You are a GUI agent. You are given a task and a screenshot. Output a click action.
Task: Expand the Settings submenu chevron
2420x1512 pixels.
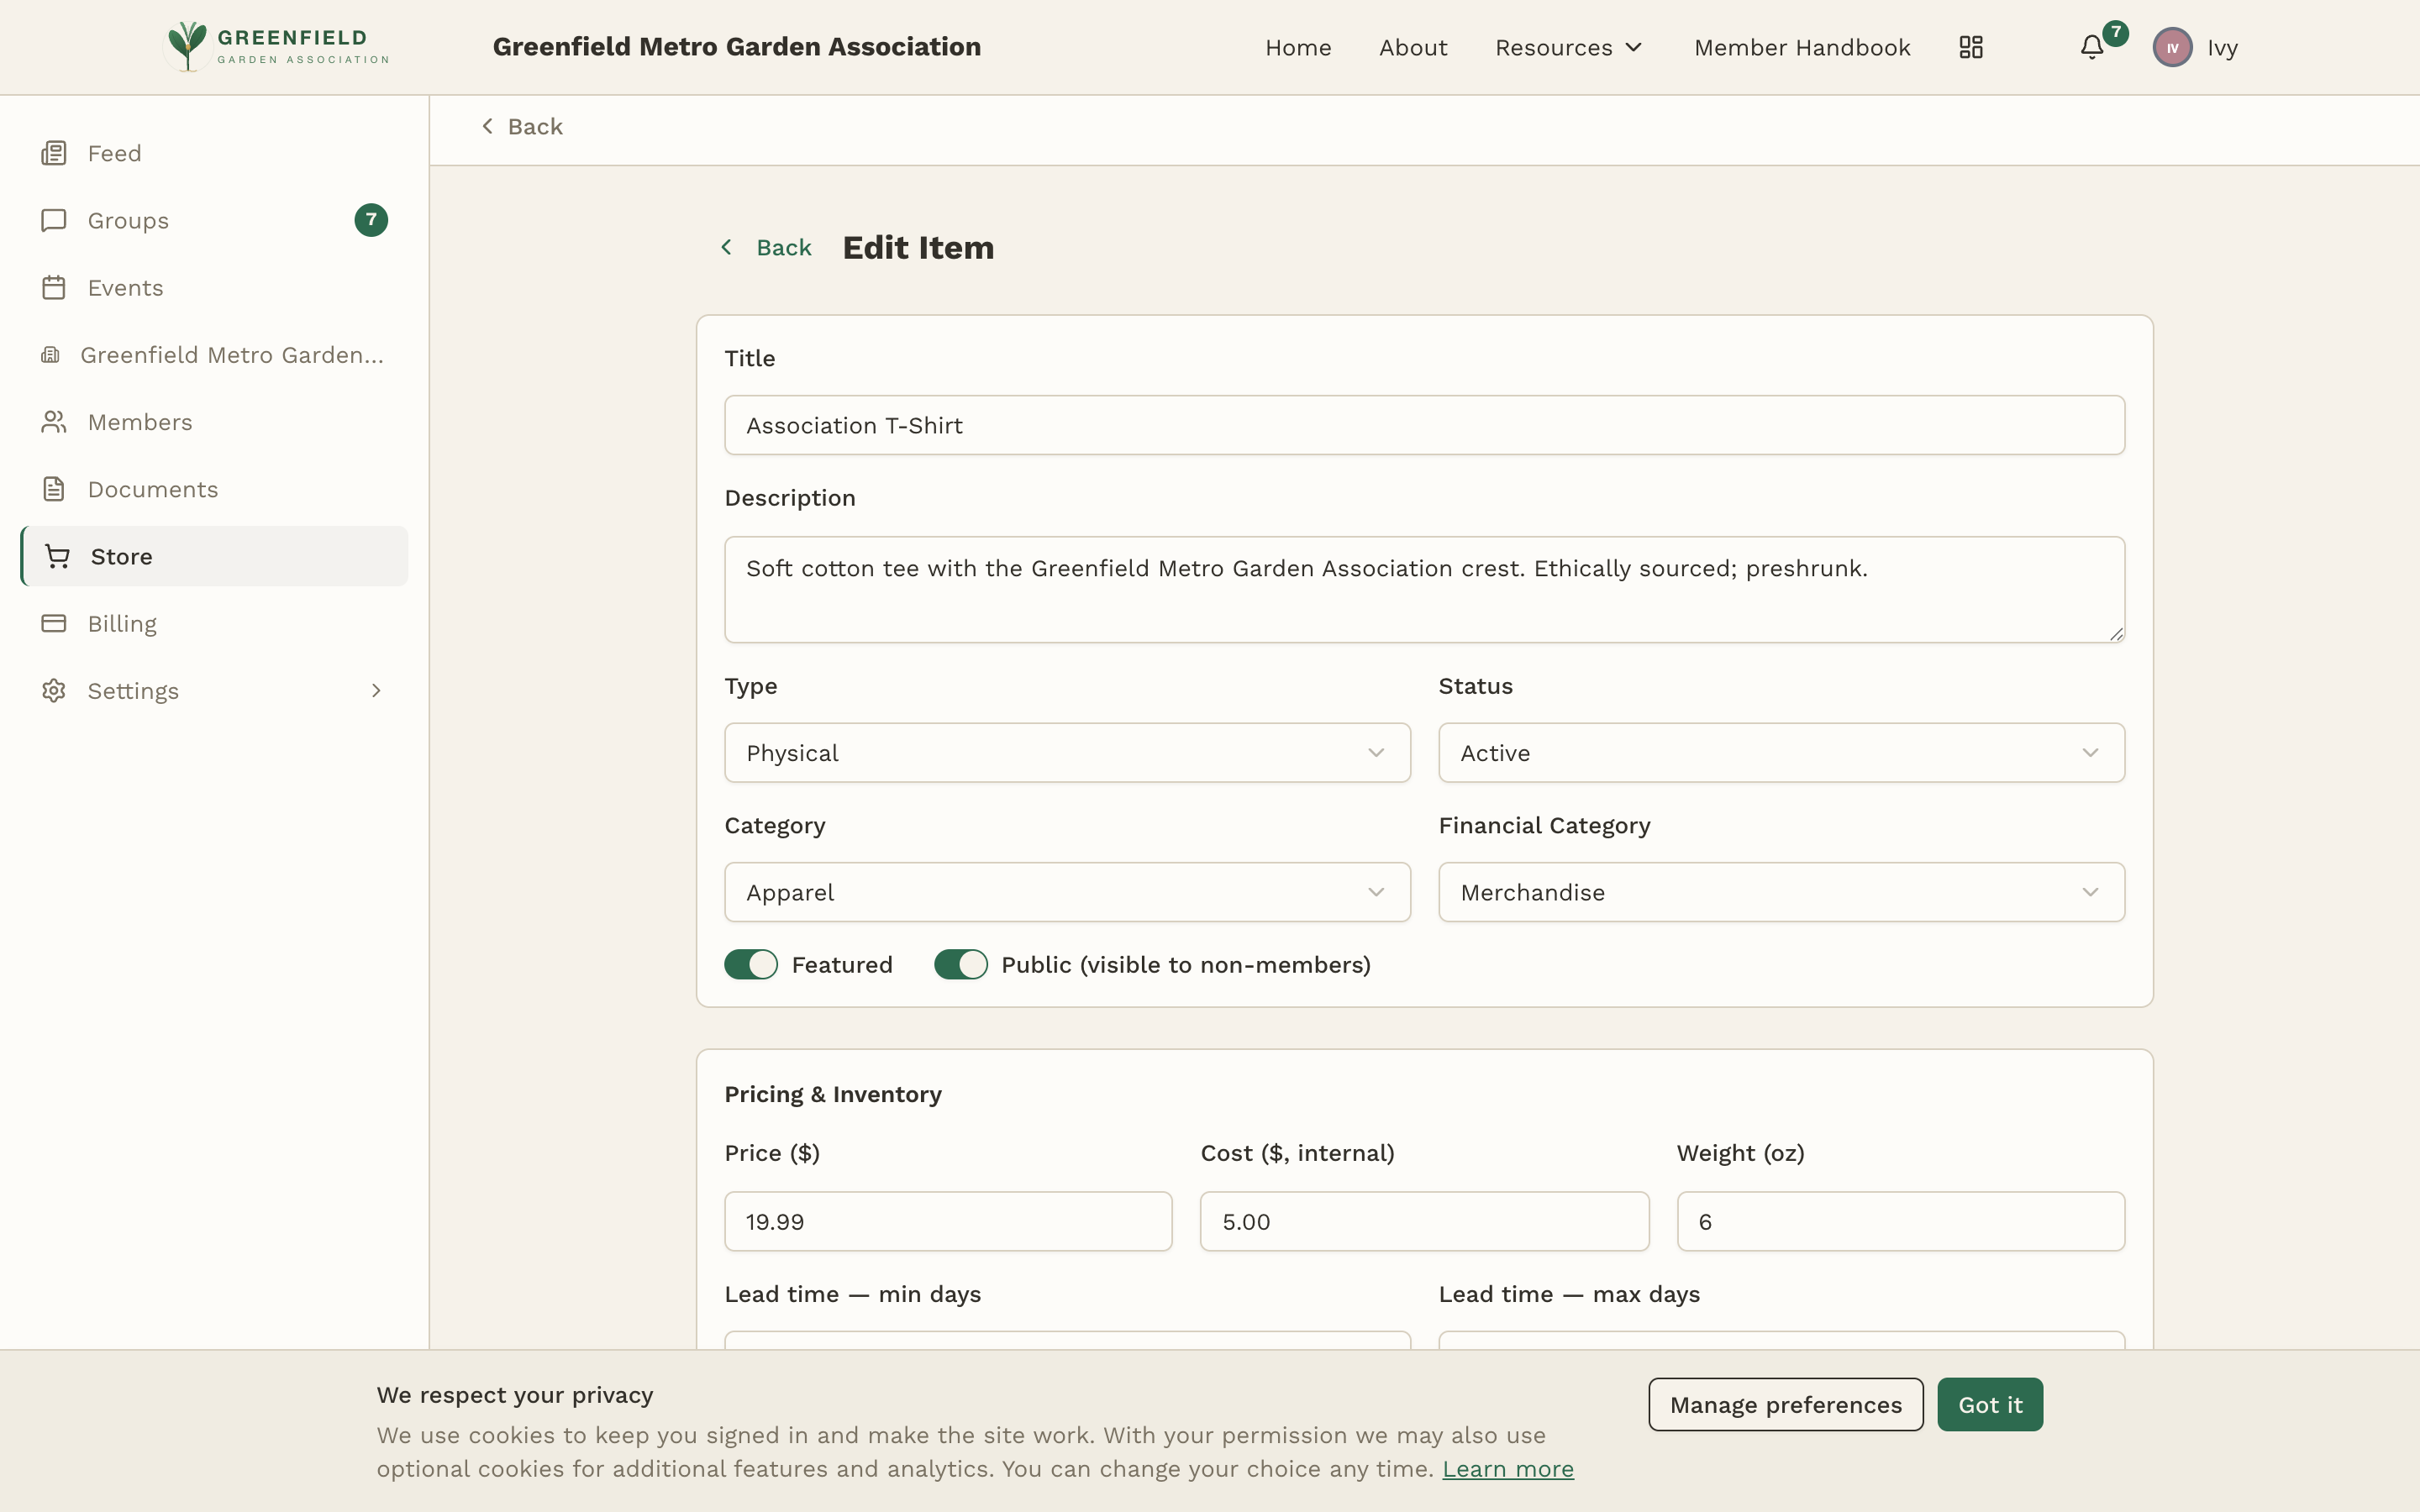click(376, 690)
